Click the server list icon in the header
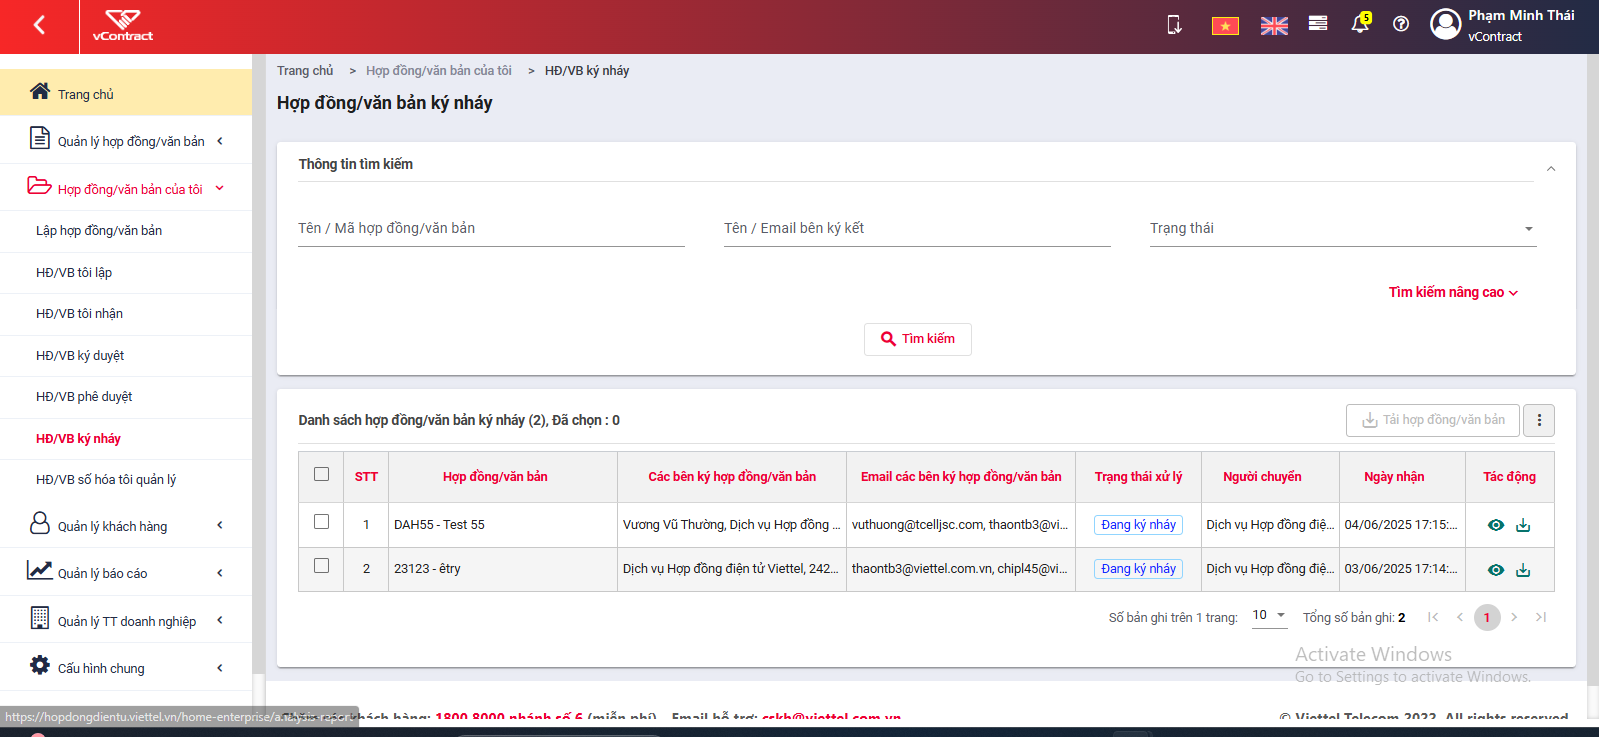1599x737 pixels. (x=1318, y=23)
